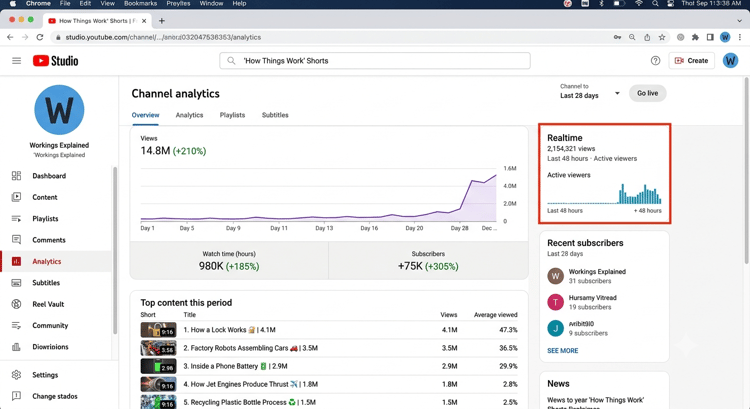
Task: Open Comments section in sidebar
Action: tap(48, 240)
